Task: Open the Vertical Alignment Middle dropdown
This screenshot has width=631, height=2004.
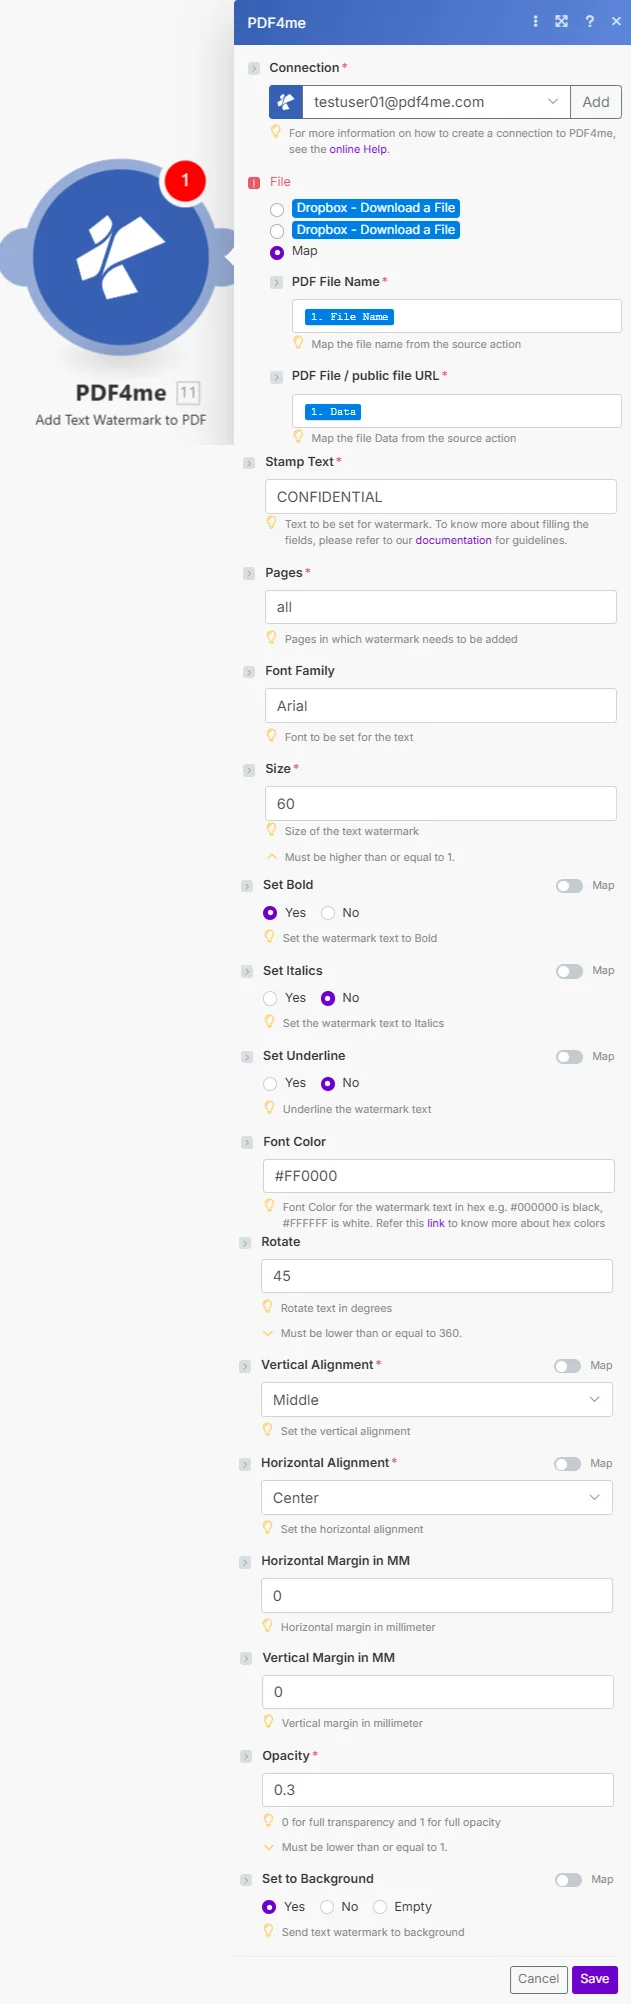Action: 437,1400
